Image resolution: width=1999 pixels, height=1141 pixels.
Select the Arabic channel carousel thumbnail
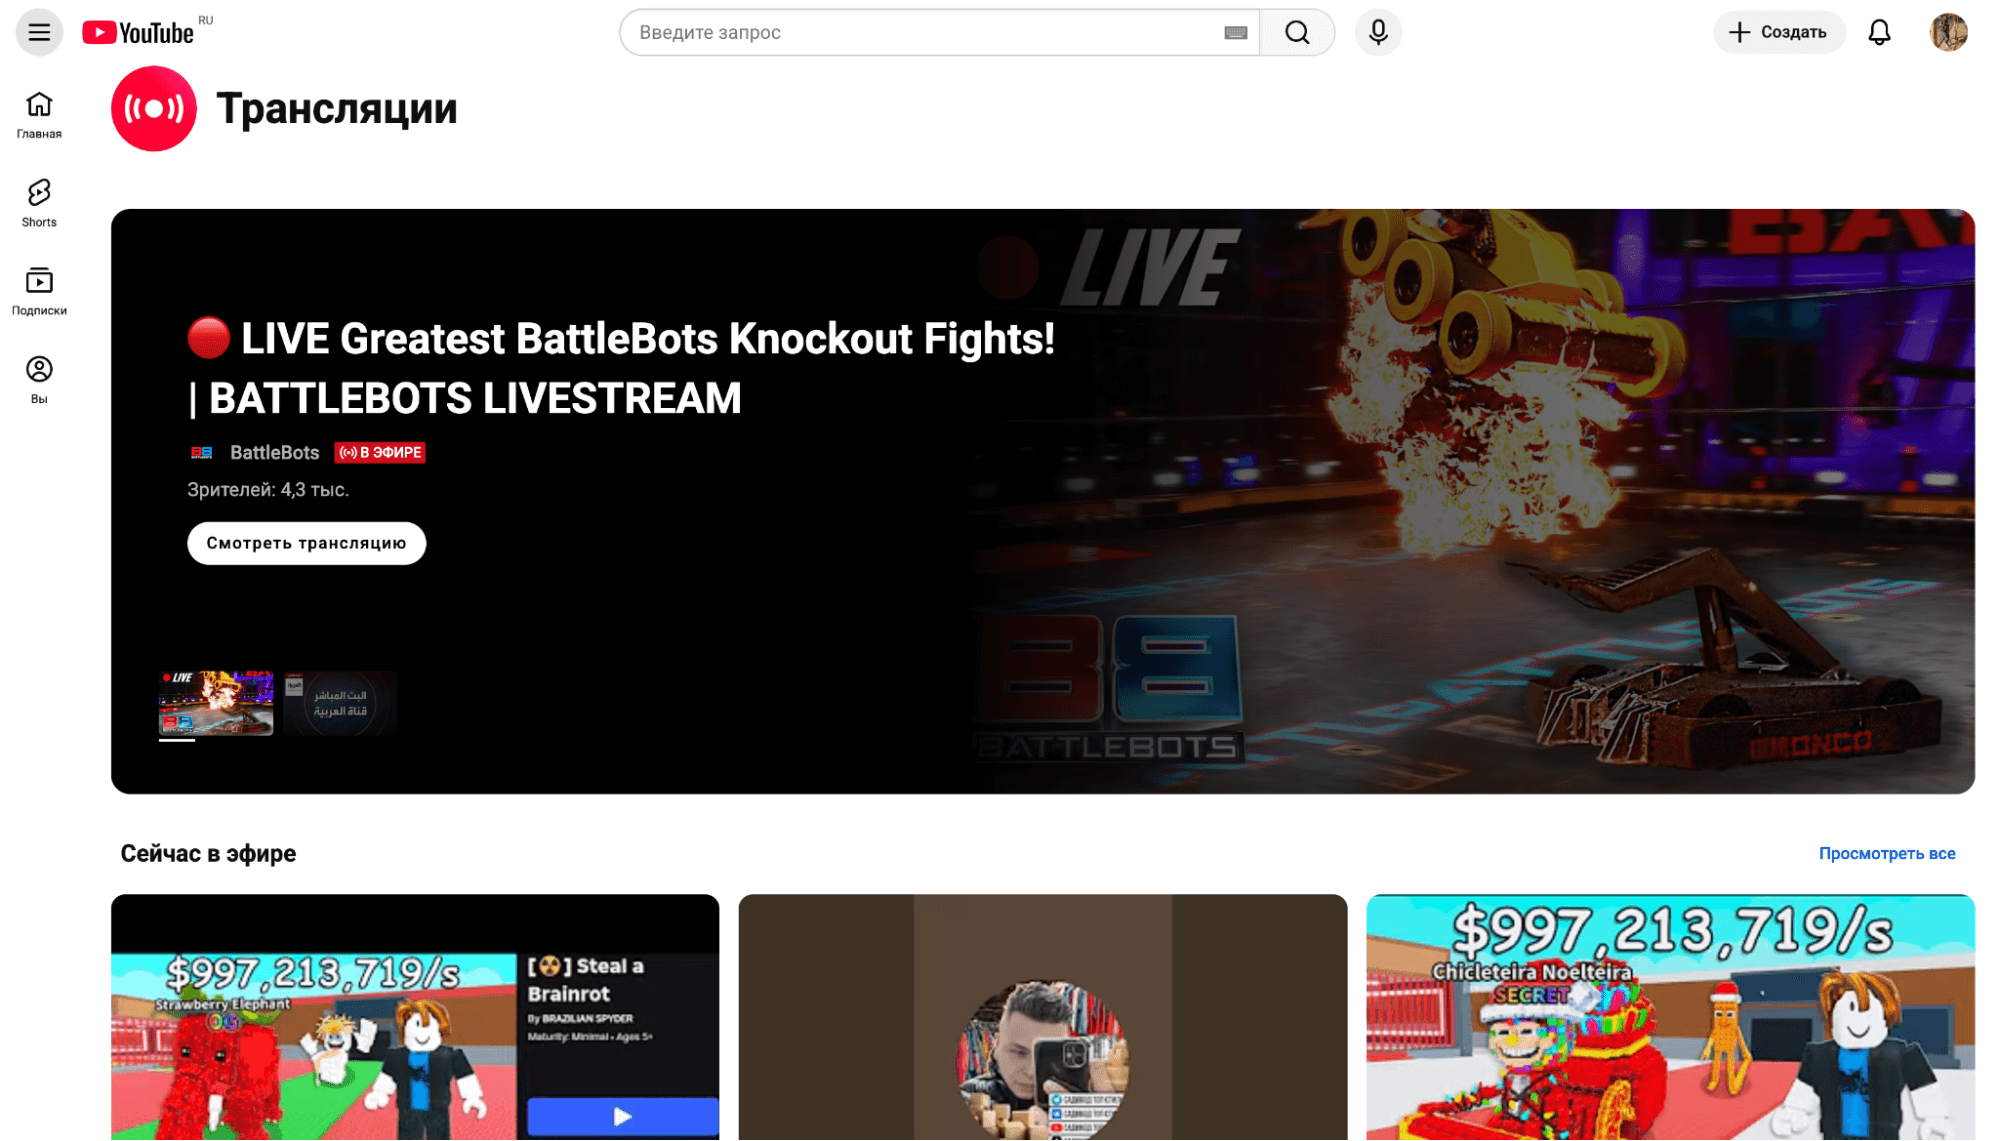point(340,703)
